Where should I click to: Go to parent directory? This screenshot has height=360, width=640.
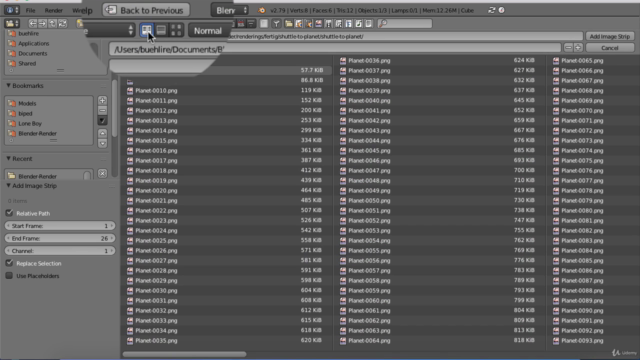52,24
